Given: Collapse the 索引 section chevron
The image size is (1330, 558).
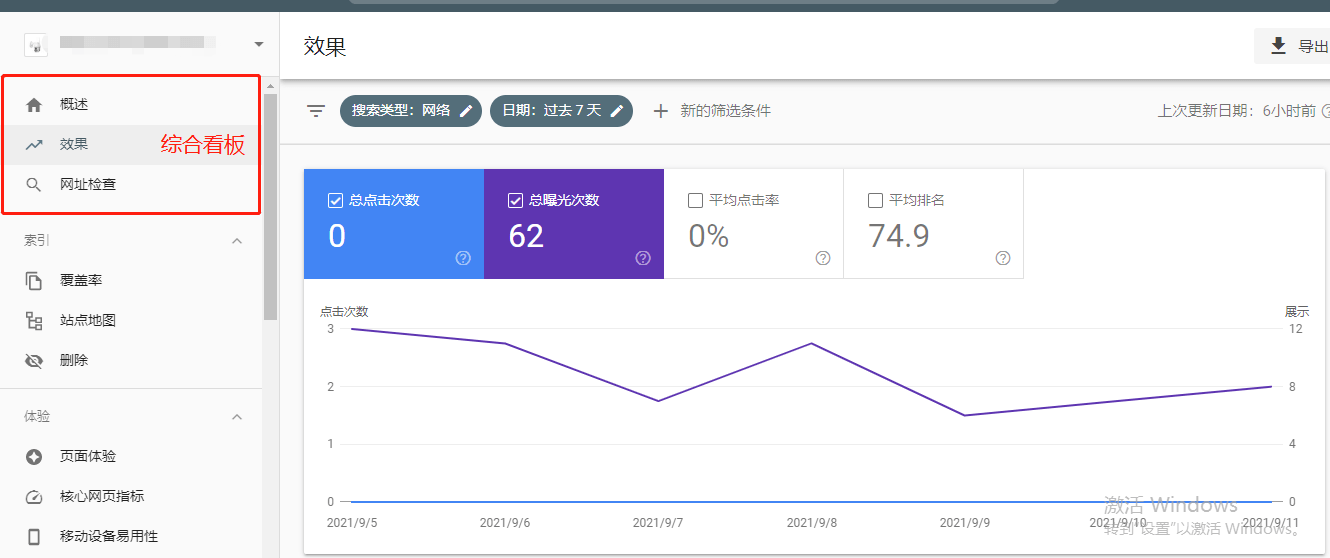Looking at the screenshot, I should coord(237,241).
